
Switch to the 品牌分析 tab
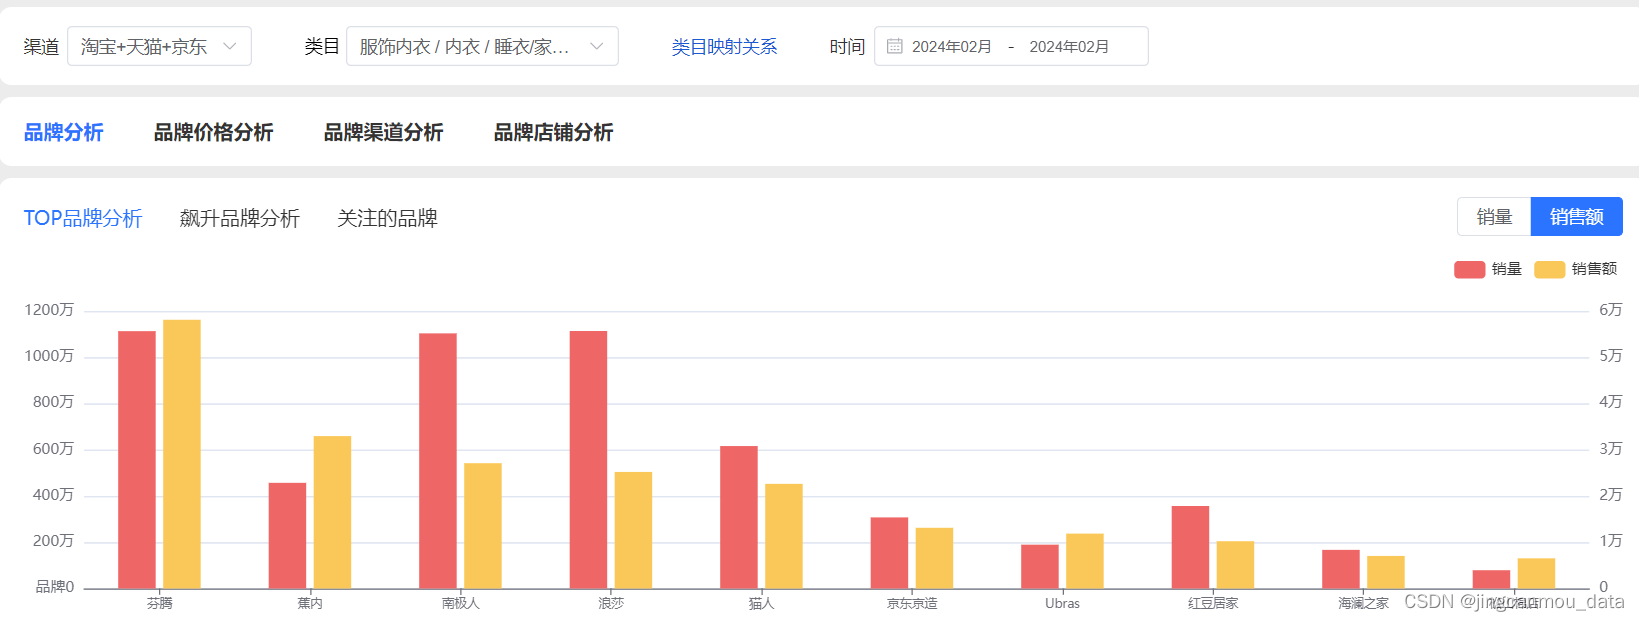(64, 132)
